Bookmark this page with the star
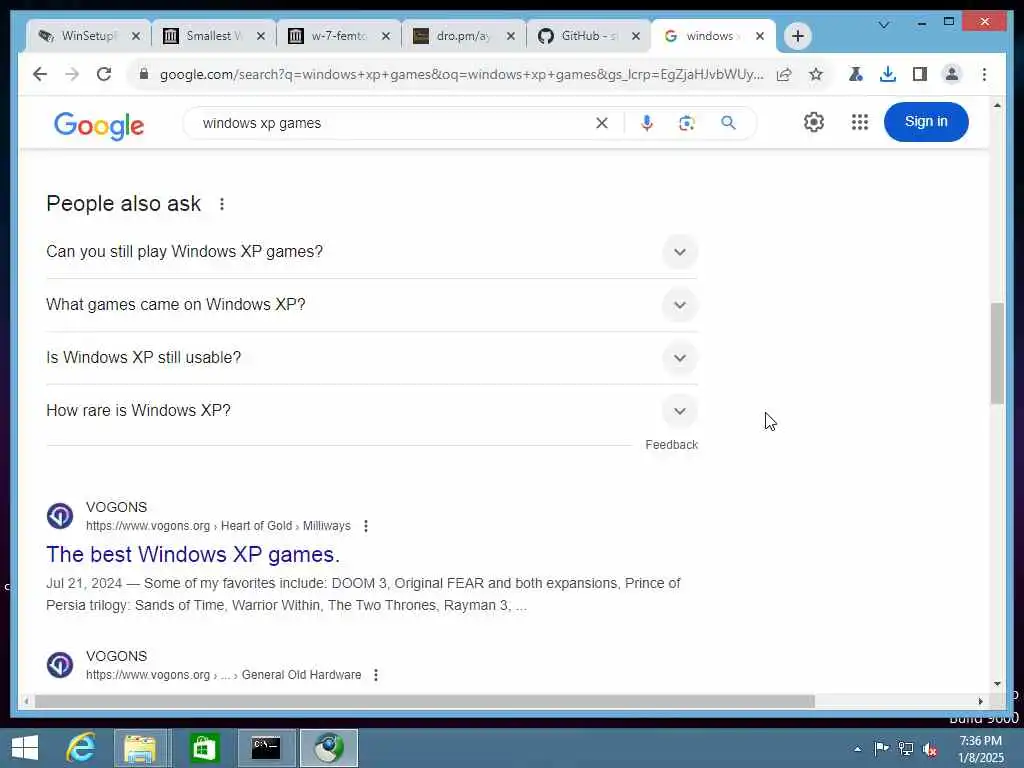 [816, 74]
